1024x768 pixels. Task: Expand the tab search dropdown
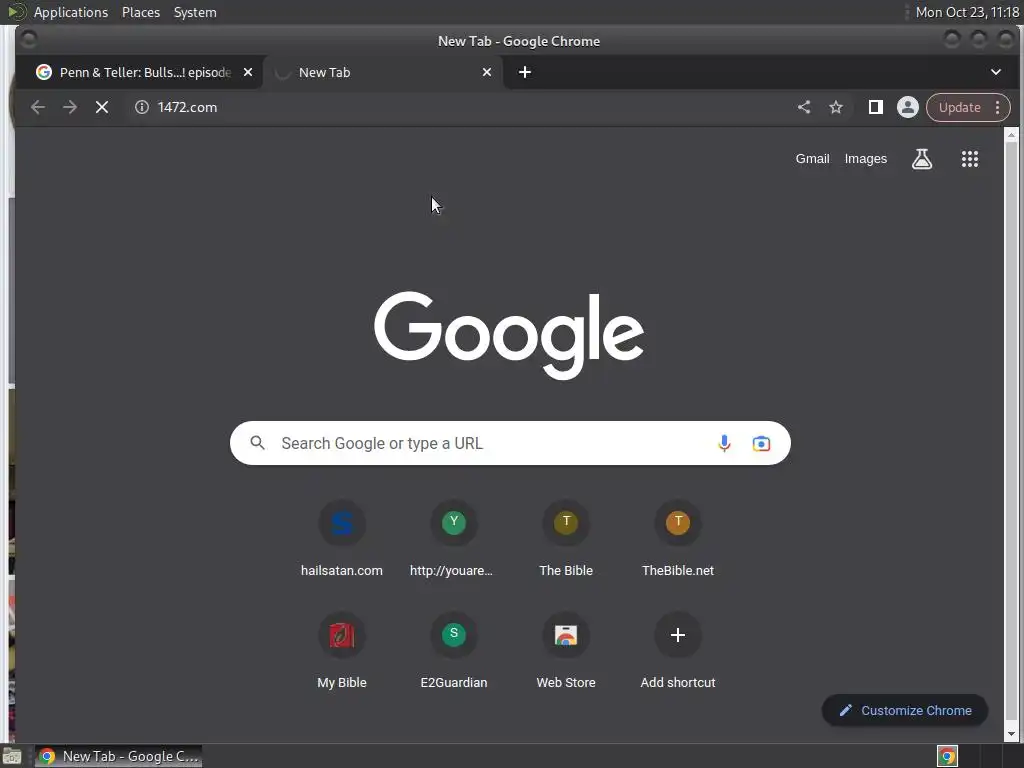point(996,72)
